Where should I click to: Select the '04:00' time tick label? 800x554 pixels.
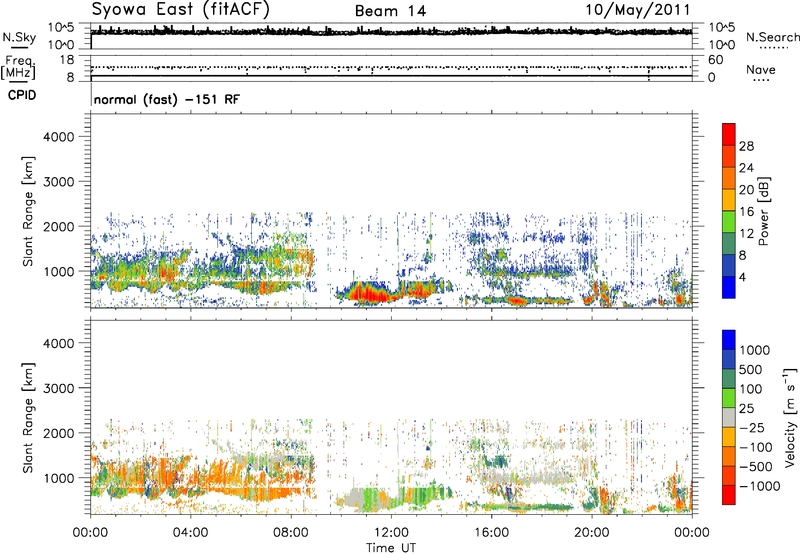190,533
